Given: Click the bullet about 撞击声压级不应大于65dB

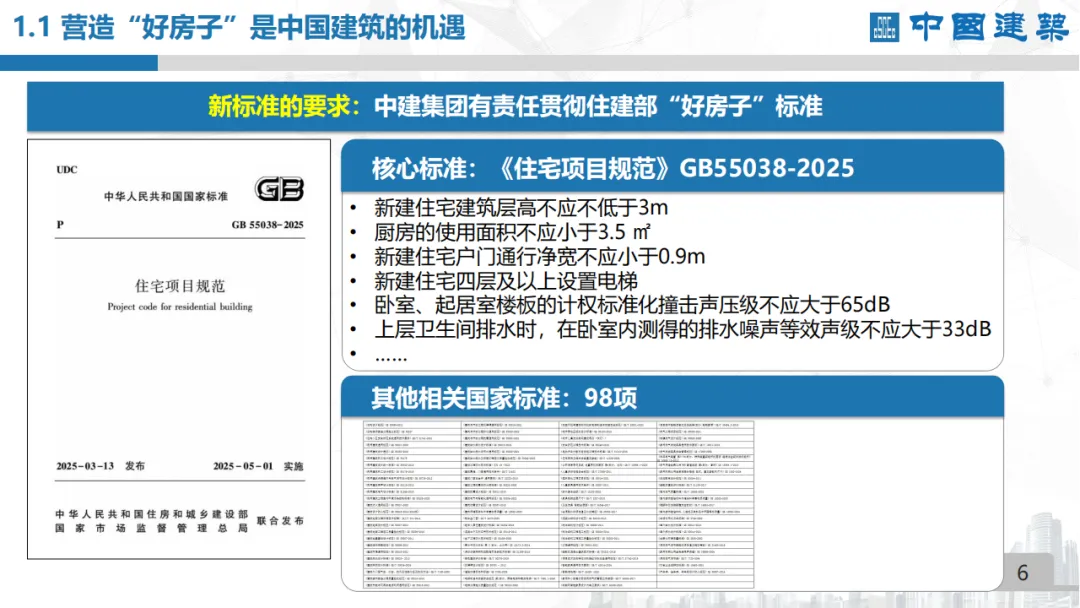Looking at the screenshot, I should coord(632,304).
